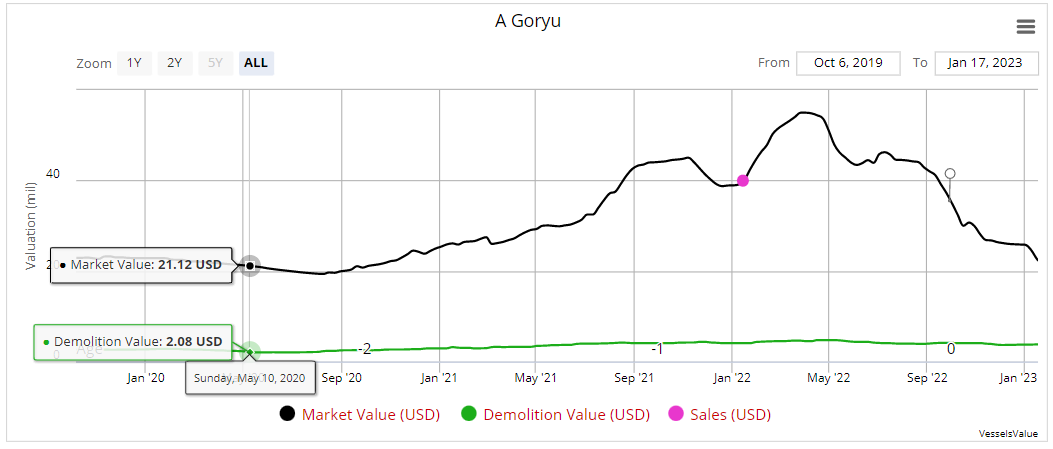Click the pink Sales legend dot

click(x=675, y=414)
